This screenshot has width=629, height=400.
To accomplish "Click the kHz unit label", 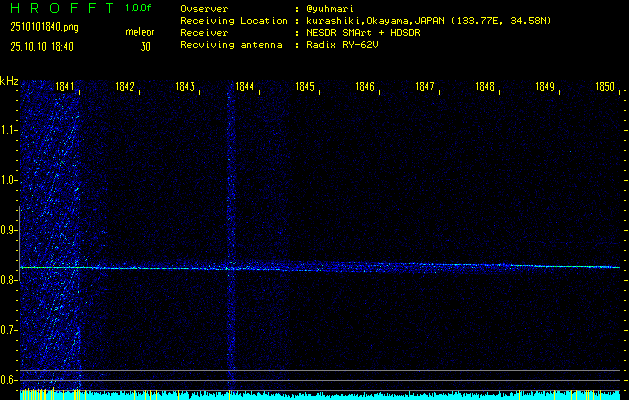I will tap(9, 81).
